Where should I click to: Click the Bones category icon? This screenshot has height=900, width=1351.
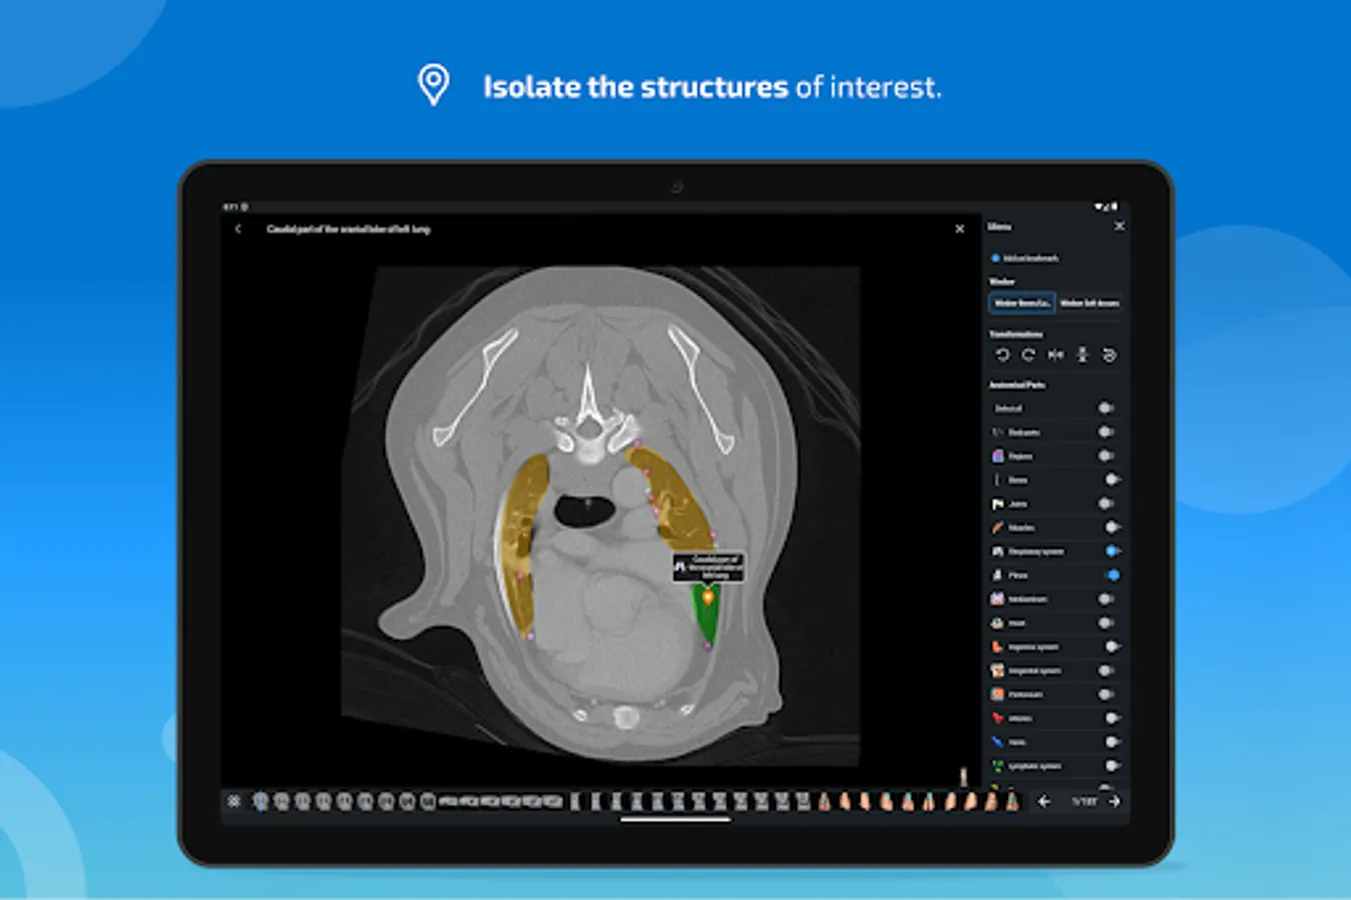click(x=997, y=480)
